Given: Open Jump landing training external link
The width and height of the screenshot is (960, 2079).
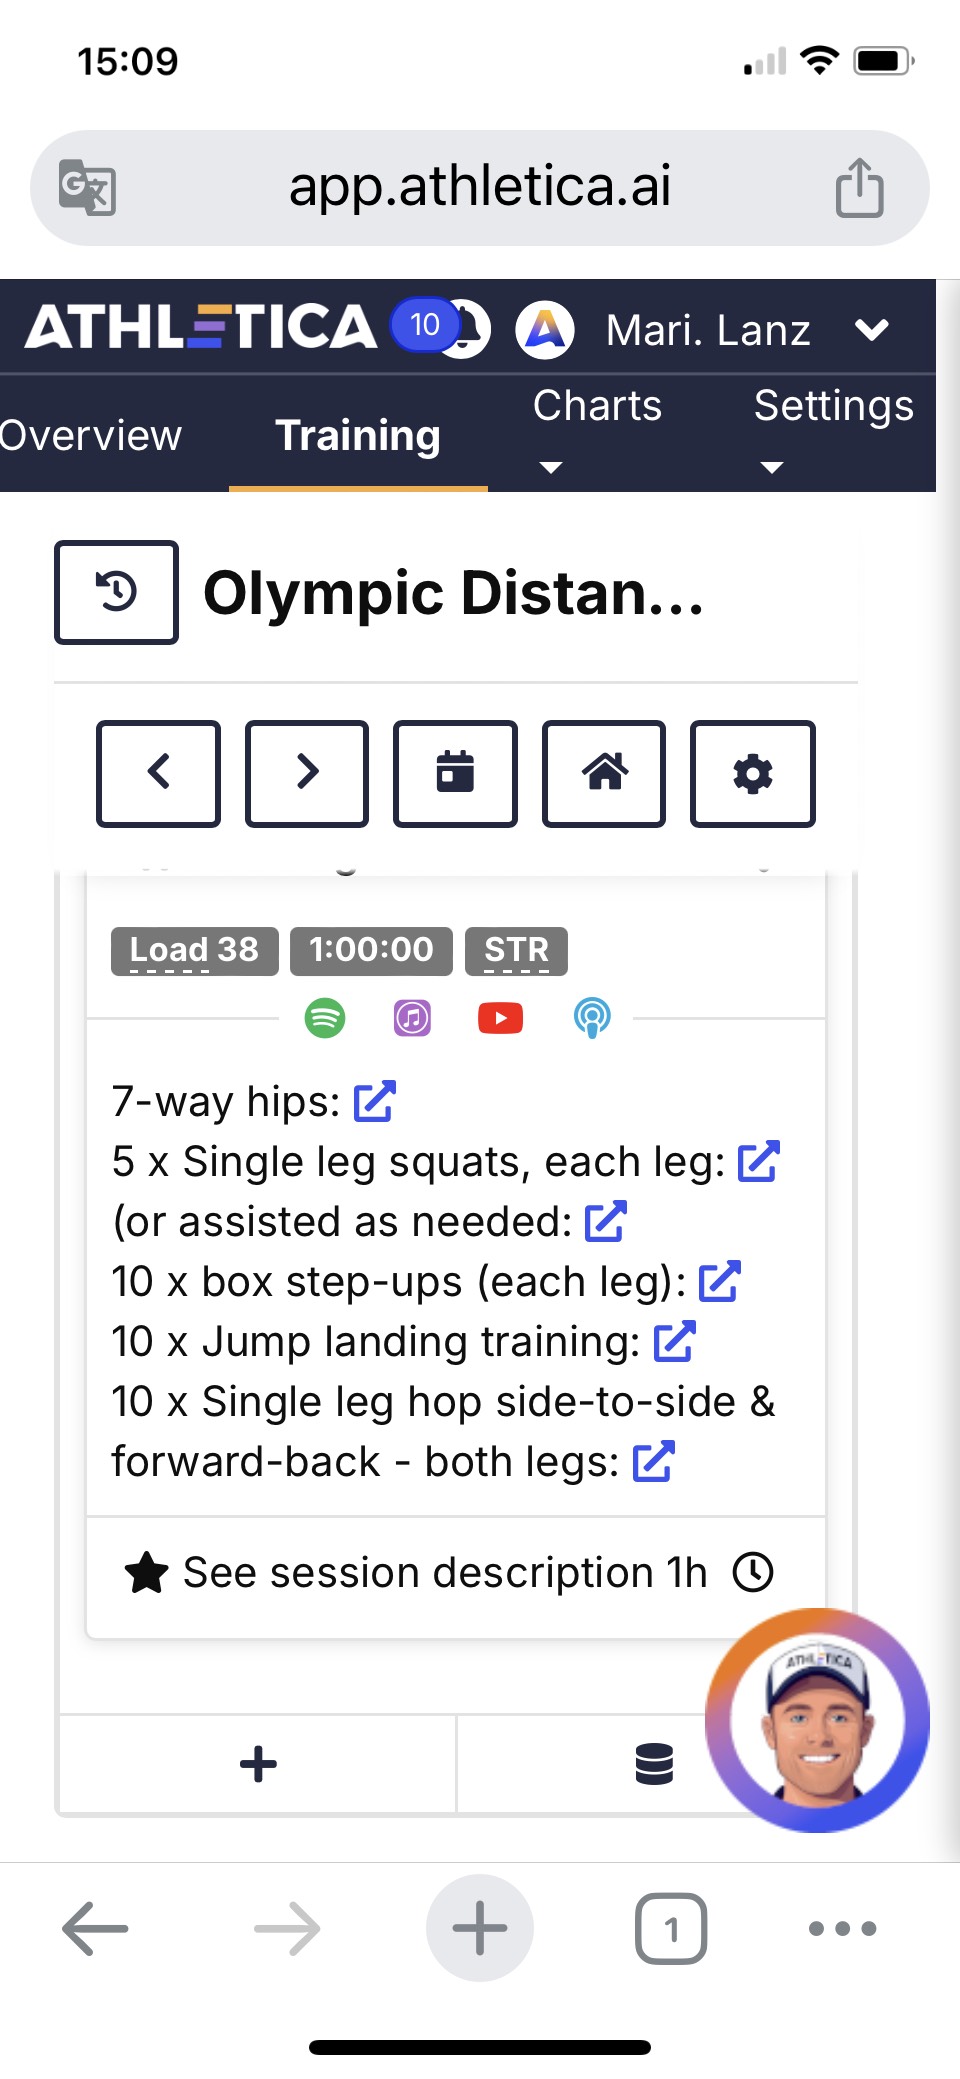Looking at the screenshot, I should coord(674,1341).
